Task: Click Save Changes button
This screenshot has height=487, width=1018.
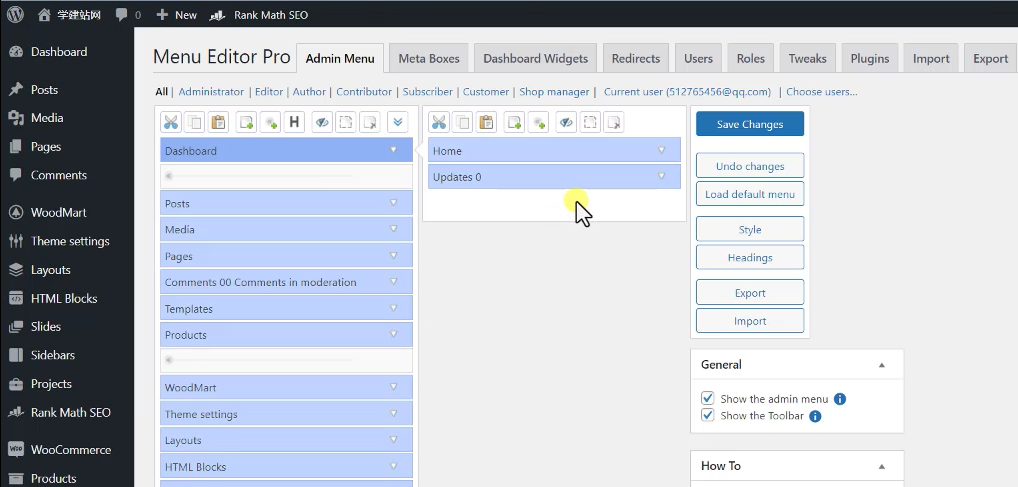Action: pos(750,124)
